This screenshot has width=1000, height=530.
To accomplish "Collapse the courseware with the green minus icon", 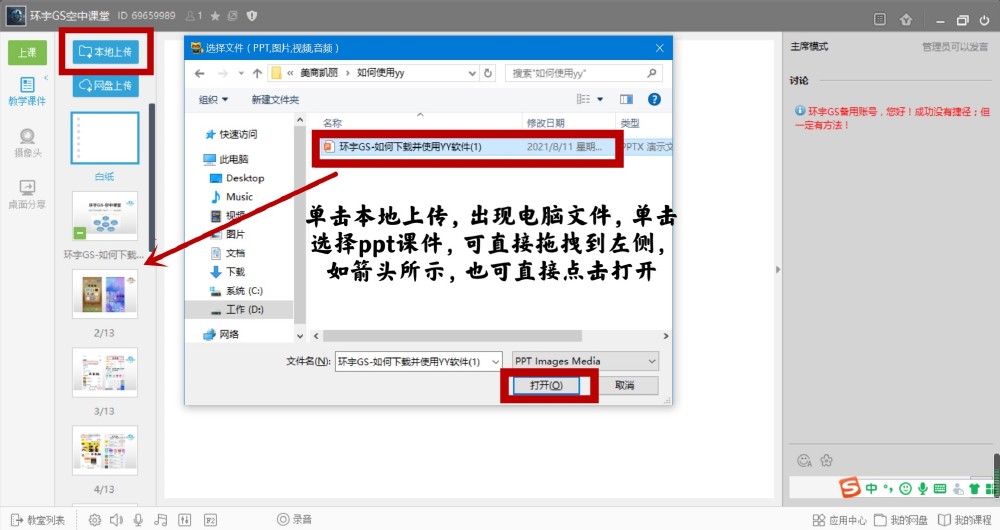I will [80, 233].
